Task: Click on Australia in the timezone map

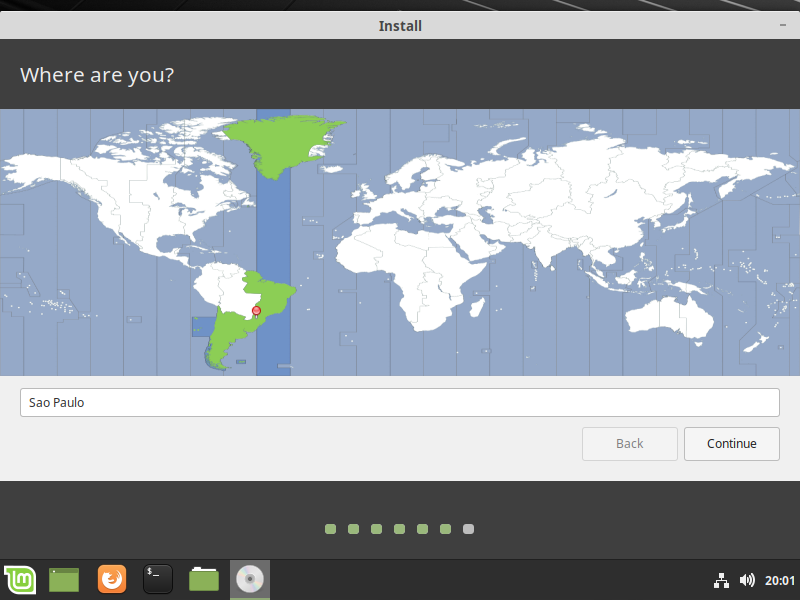Action: [x=669, y=317]
